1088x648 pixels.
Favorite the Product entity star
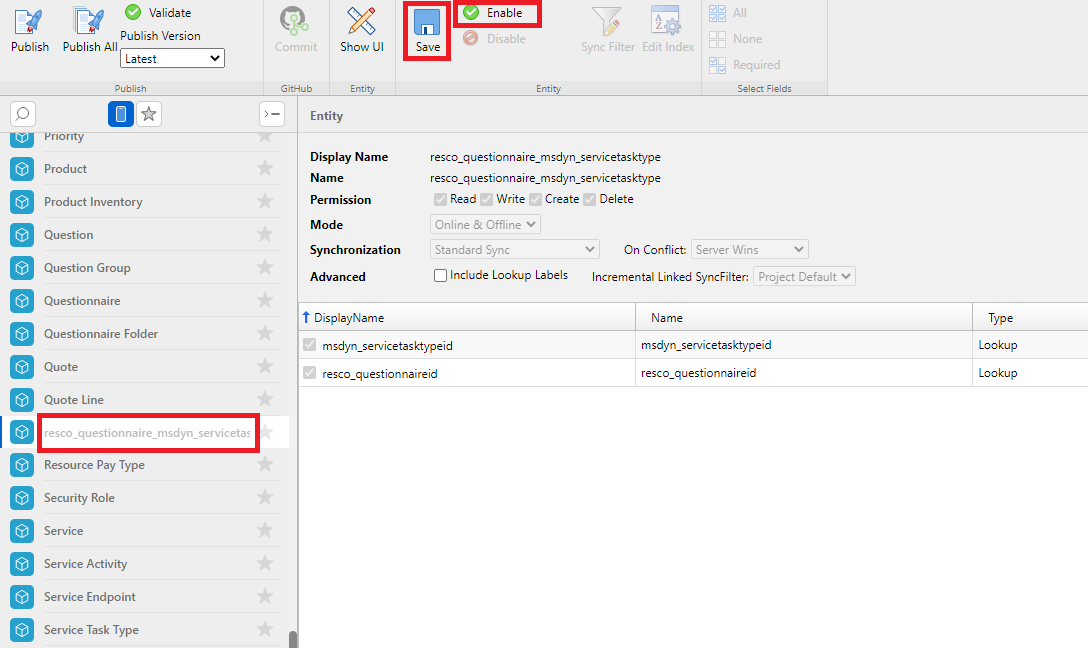(x=264, y=168)
